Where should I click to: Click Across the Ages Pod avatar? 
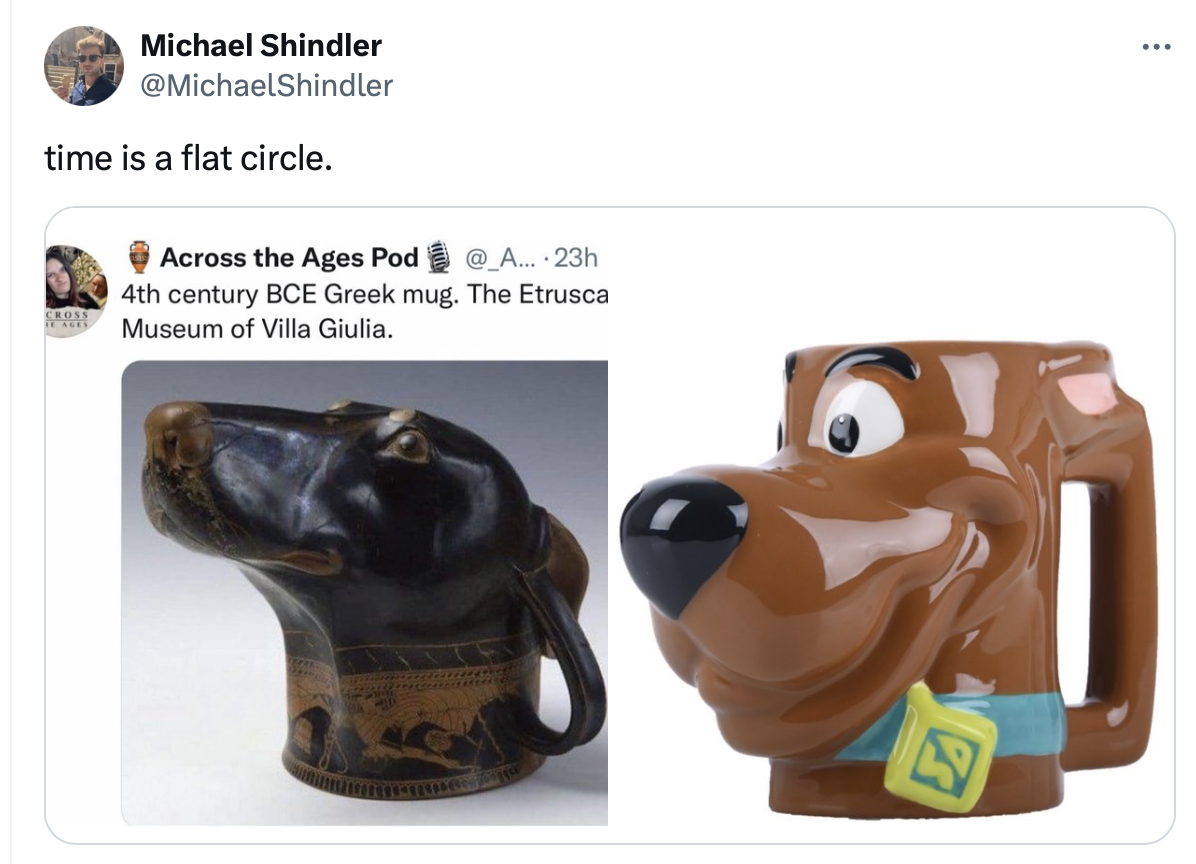pyautogui.click(x=76, y=291)
